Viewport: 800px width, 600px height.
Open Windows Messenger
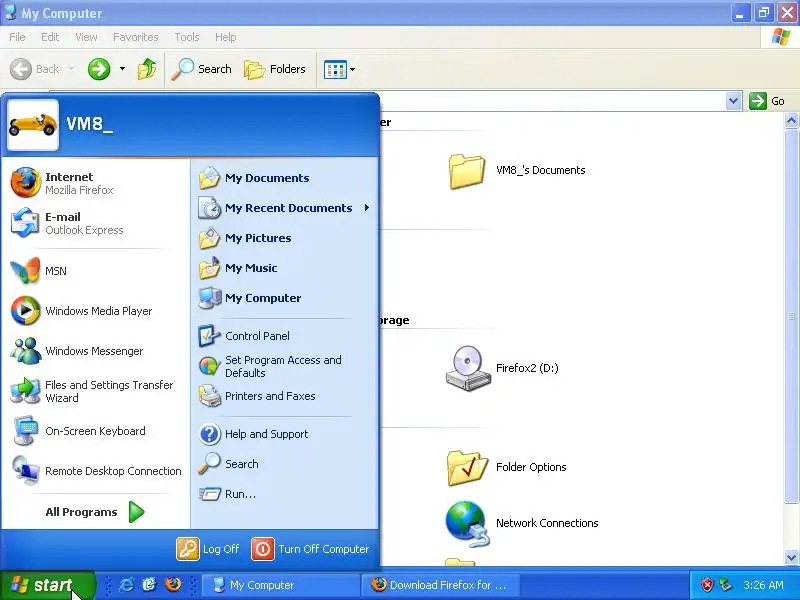point(95,351)
